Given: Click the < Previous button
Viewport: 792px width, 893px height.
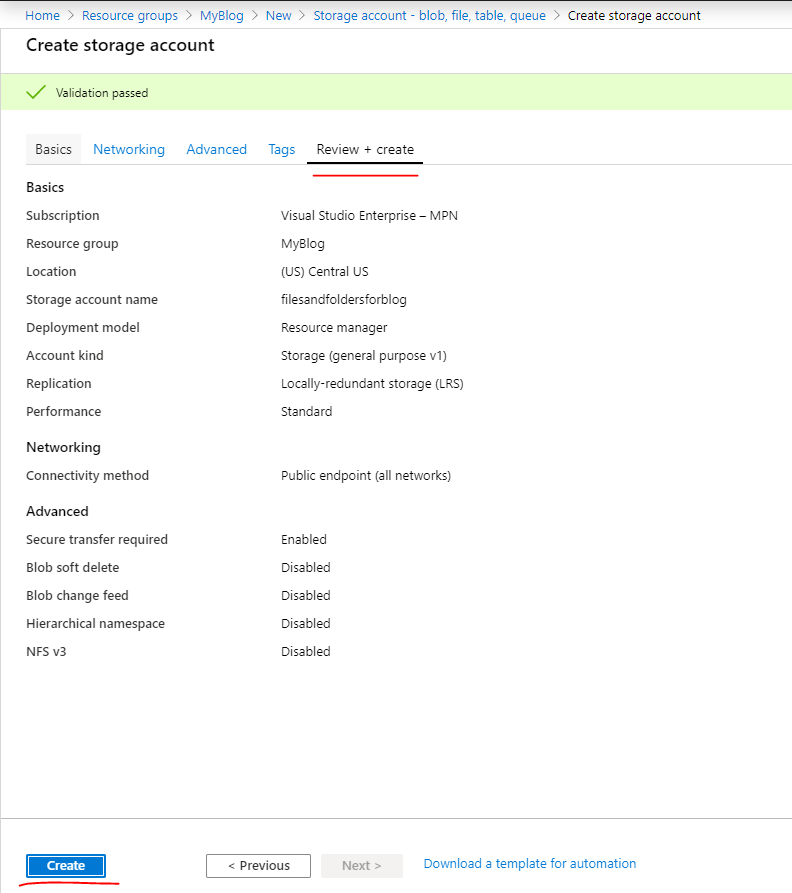Looking at the screenshot, I should click(258, 866).
